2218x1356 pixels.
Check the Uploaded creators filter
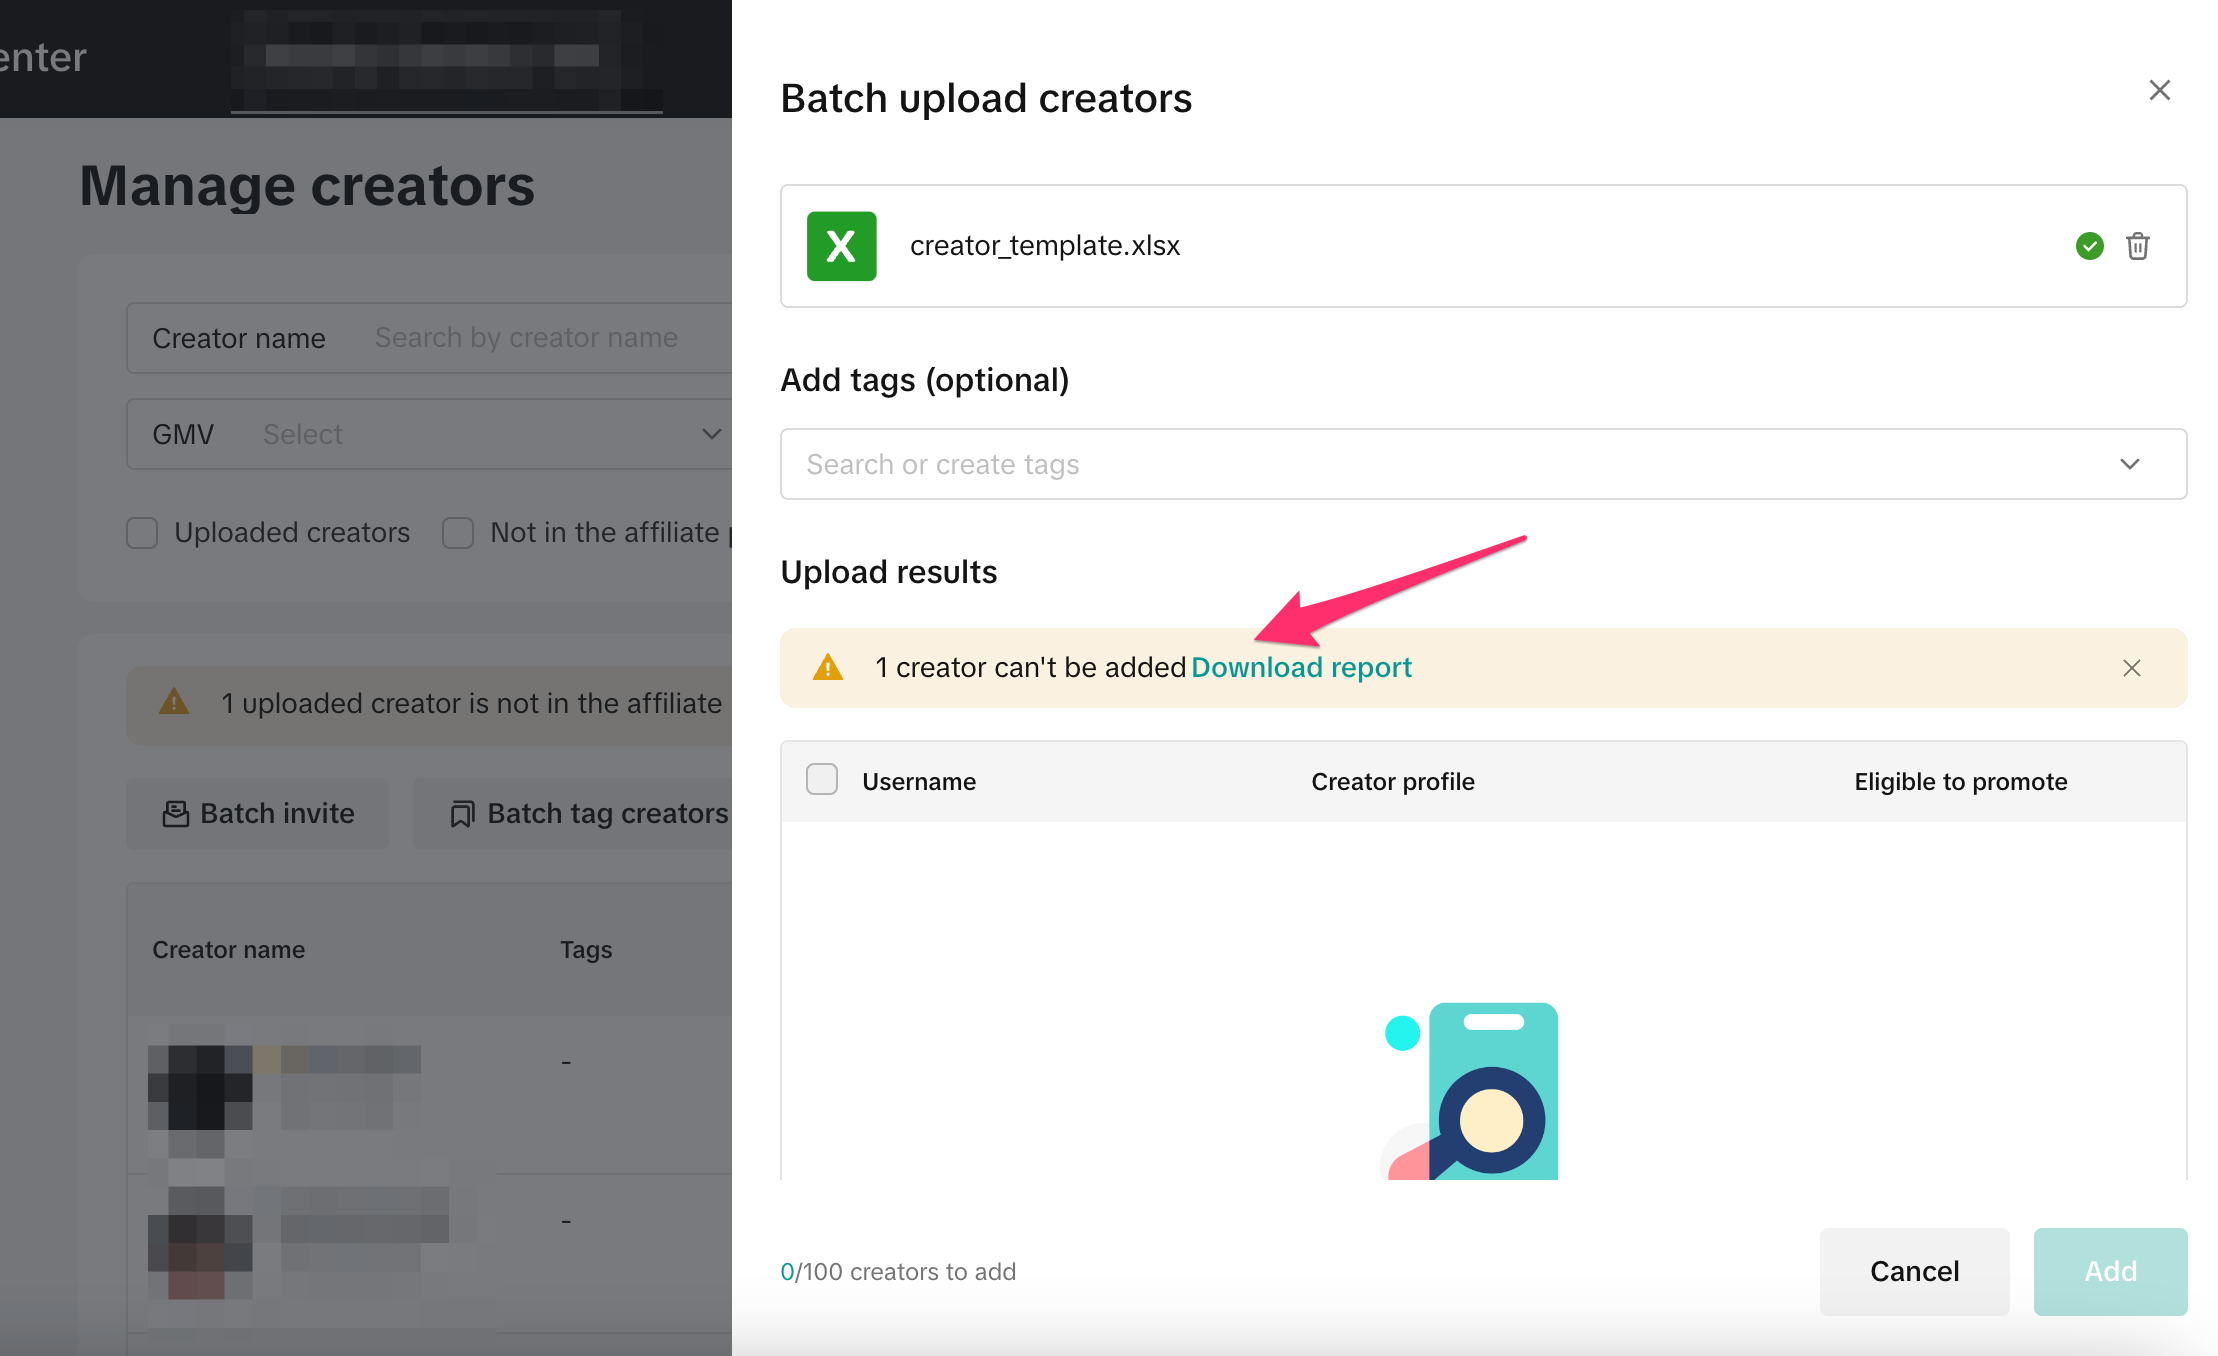tap(142, 533)
